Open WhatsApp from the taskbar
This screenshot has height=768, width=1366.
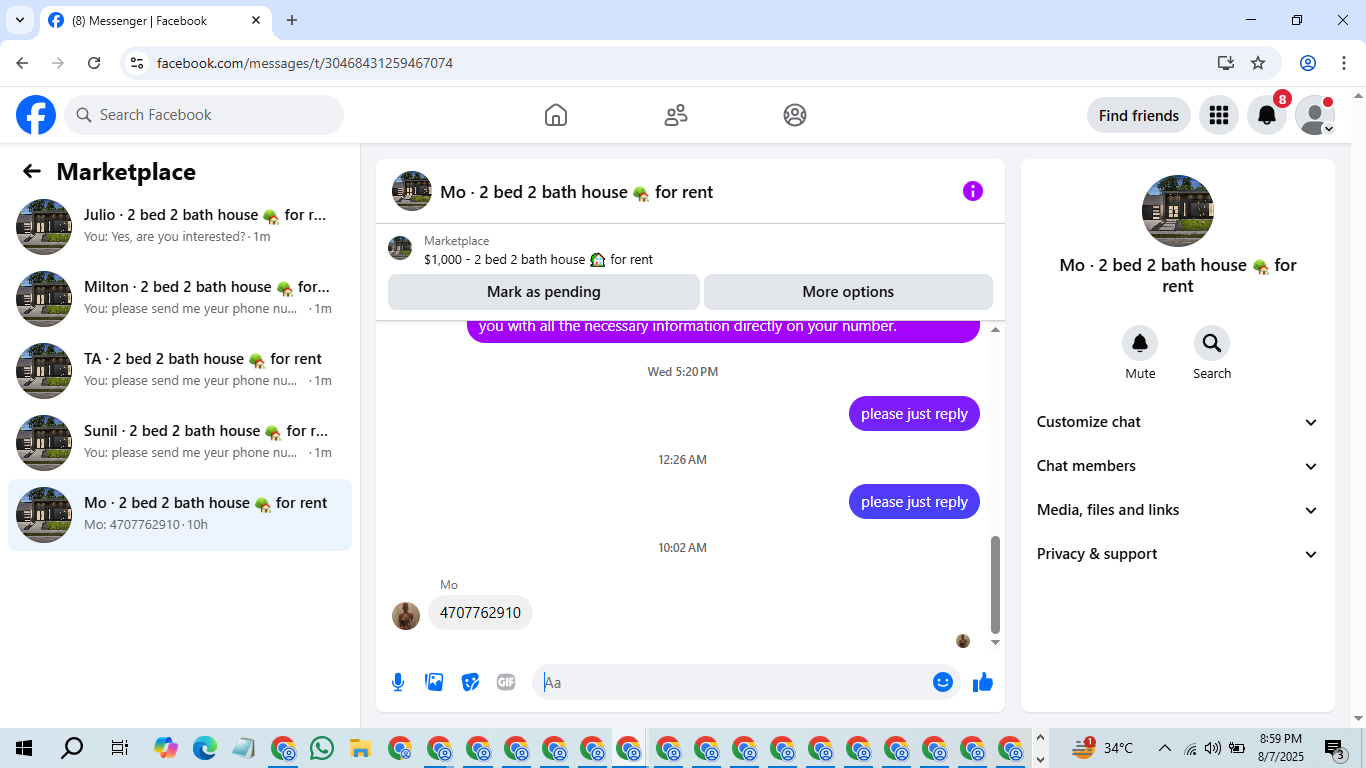[x=322, y=748]
